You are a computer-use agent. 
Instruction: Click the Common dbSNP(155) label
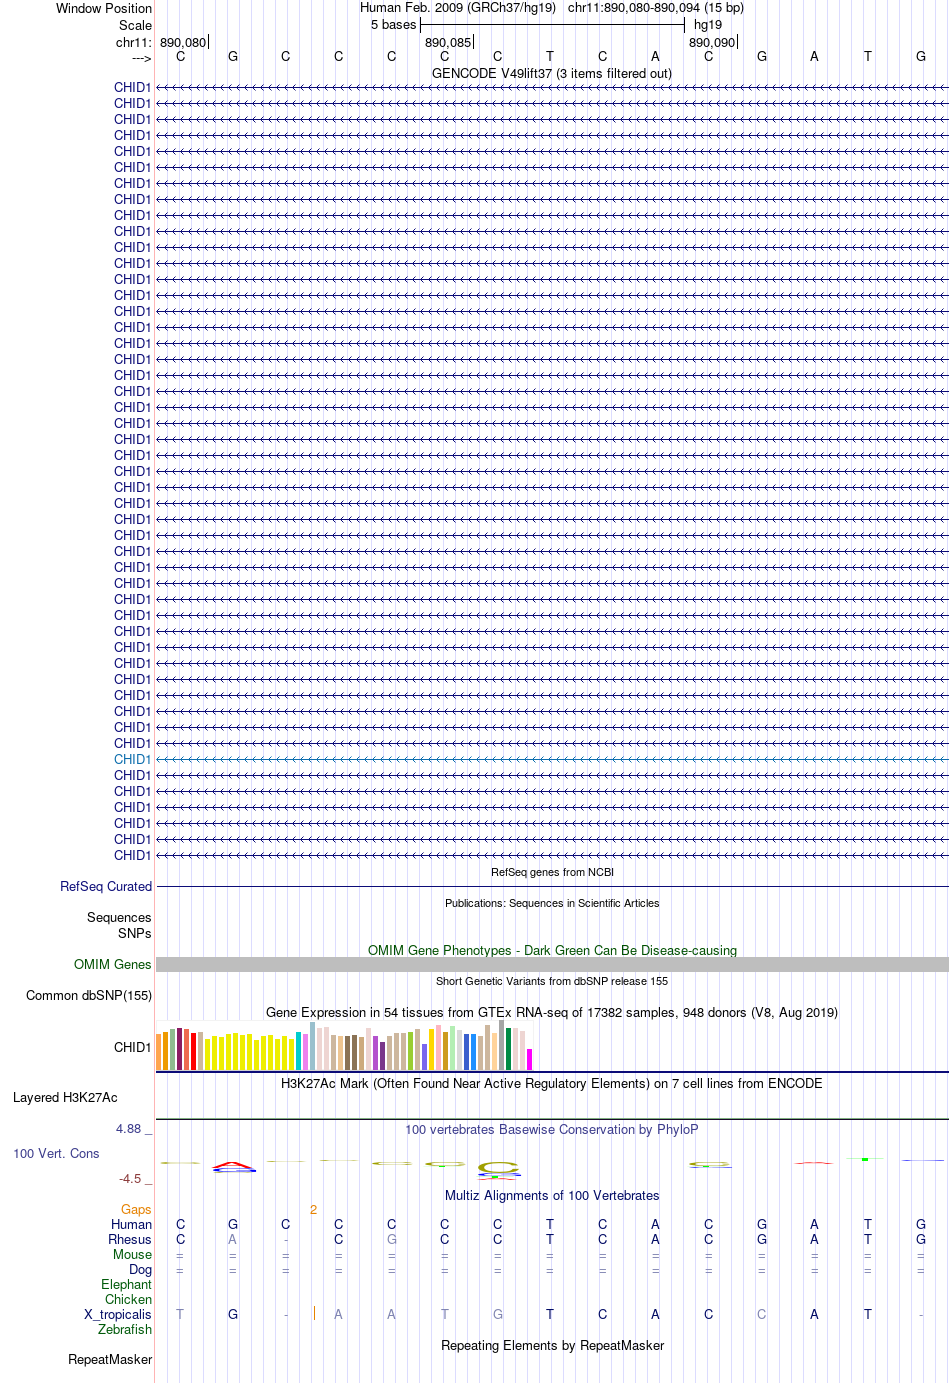(89, 995)
